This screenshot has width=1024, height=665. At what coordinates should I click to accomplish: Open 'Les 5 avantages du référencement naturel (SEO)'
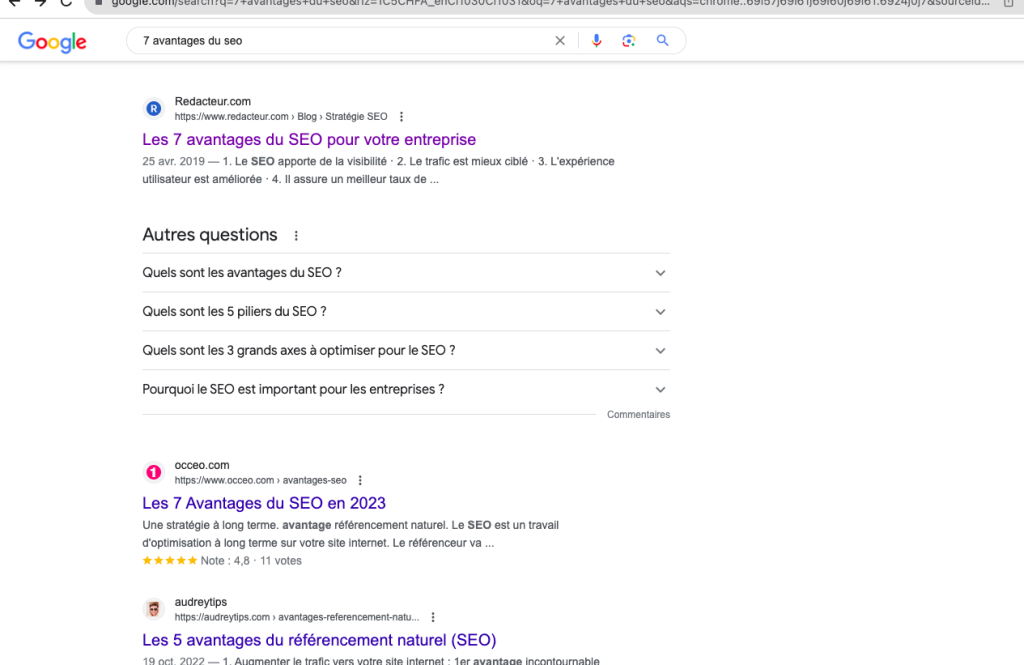point(319,640)
